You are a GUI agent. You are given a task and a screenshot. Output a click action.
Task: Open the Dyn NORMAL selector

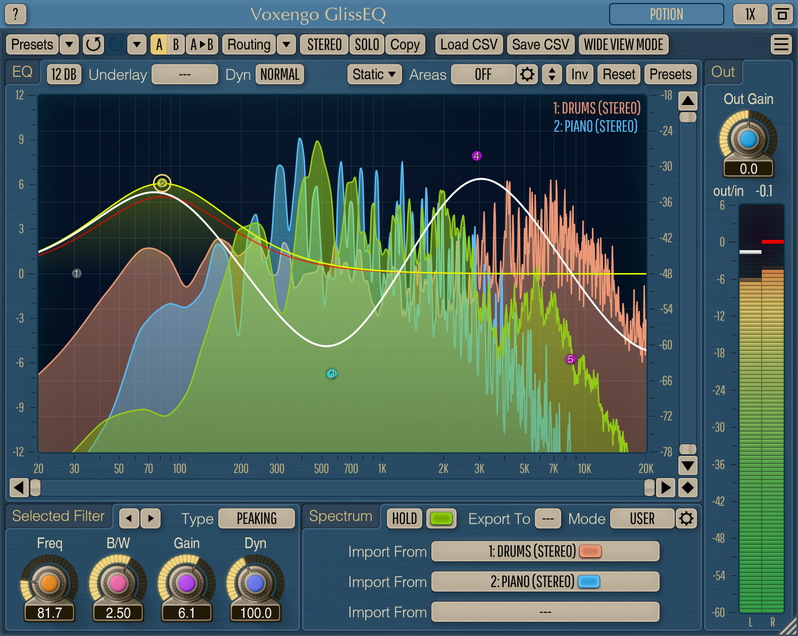click(x=280, y=74)
